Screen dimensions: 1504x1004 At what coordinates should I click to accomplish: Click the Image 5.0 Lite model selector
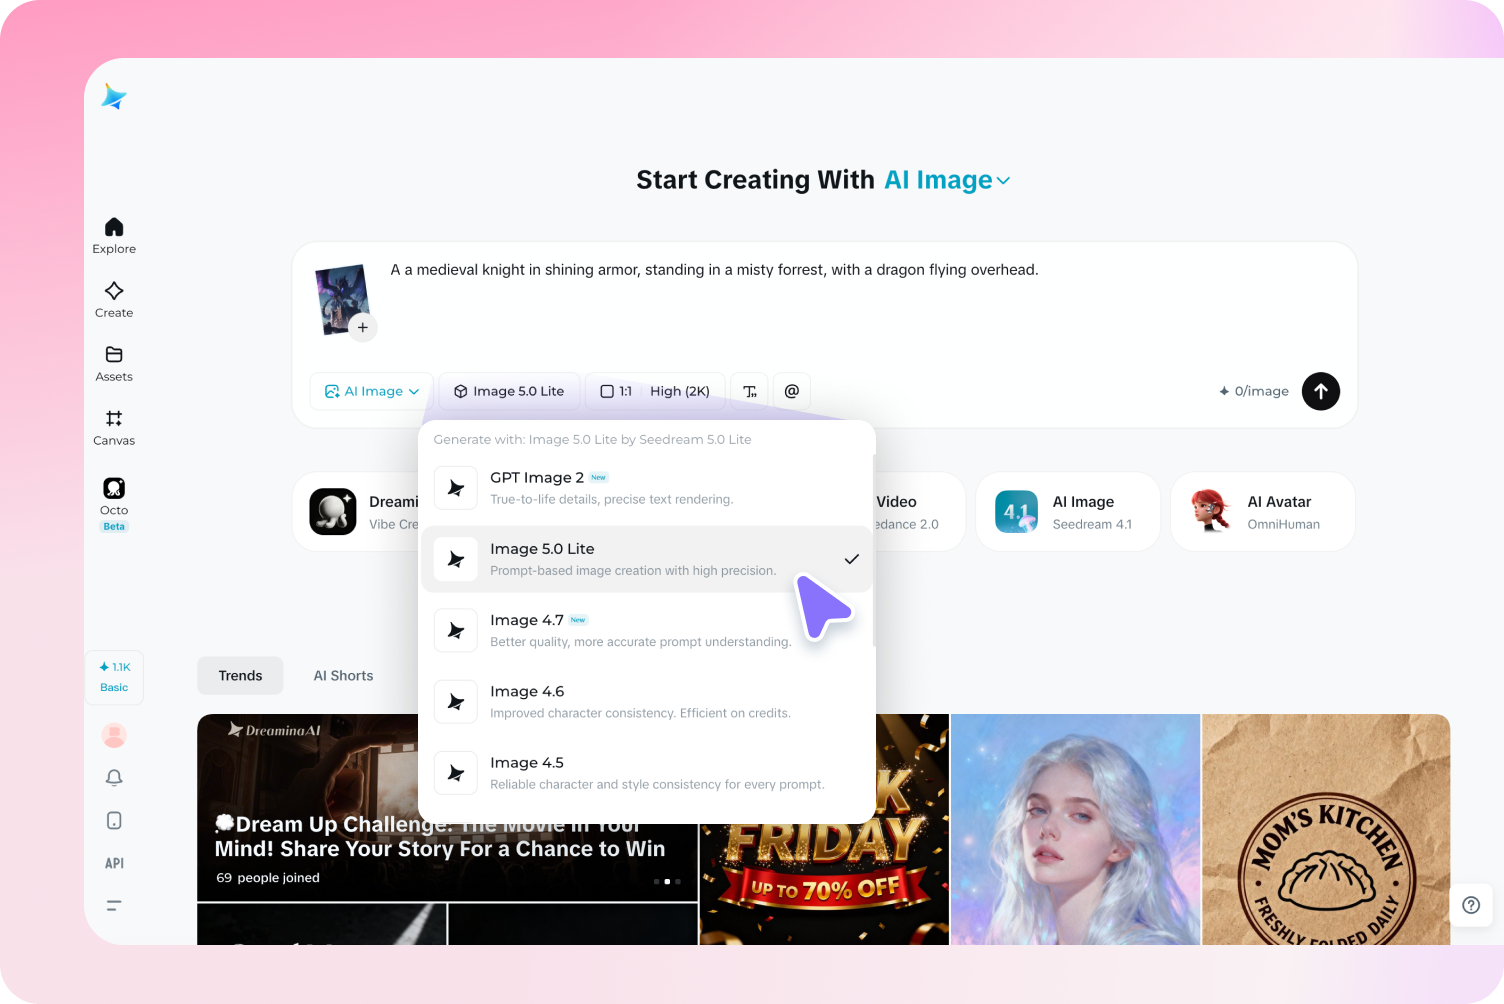point(509,391)
